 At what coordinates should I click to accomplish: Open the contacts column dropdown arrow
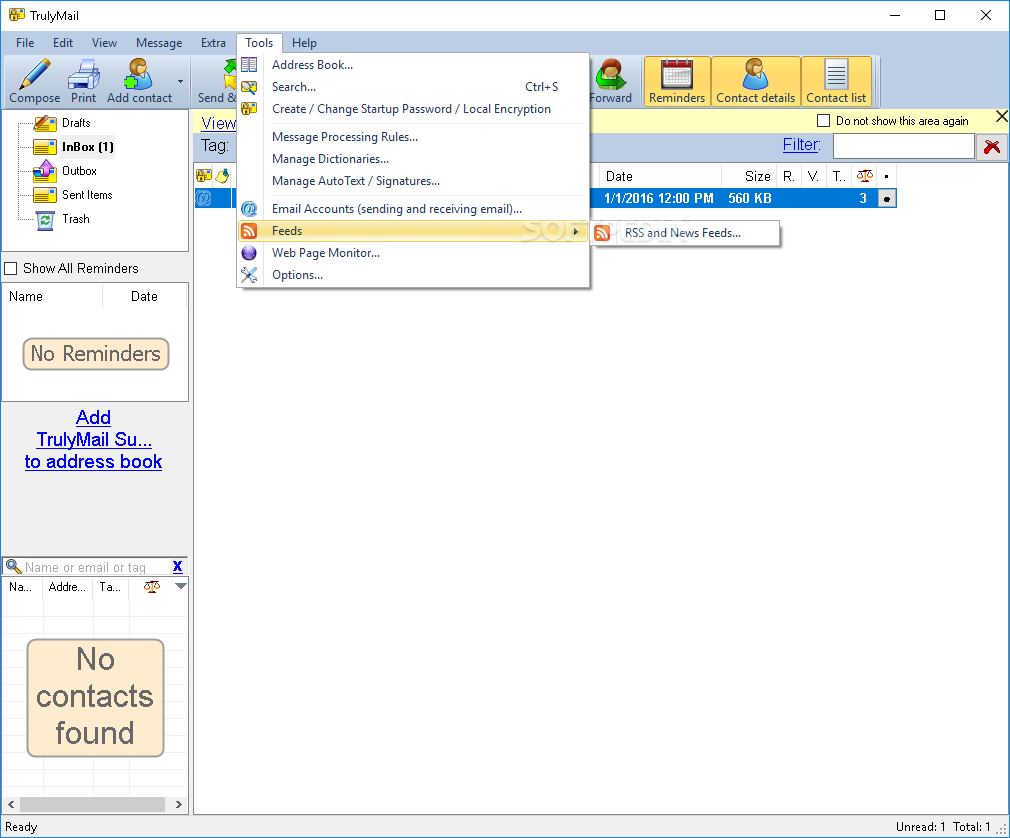[x=181, y=586]
